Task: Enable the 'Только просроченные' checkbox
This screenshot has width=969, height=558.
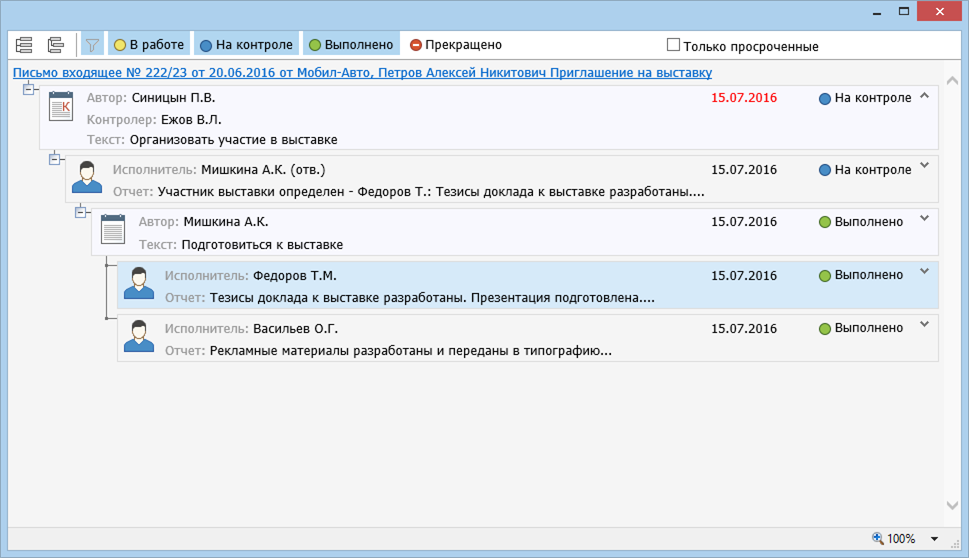Action: click(673, 45)
